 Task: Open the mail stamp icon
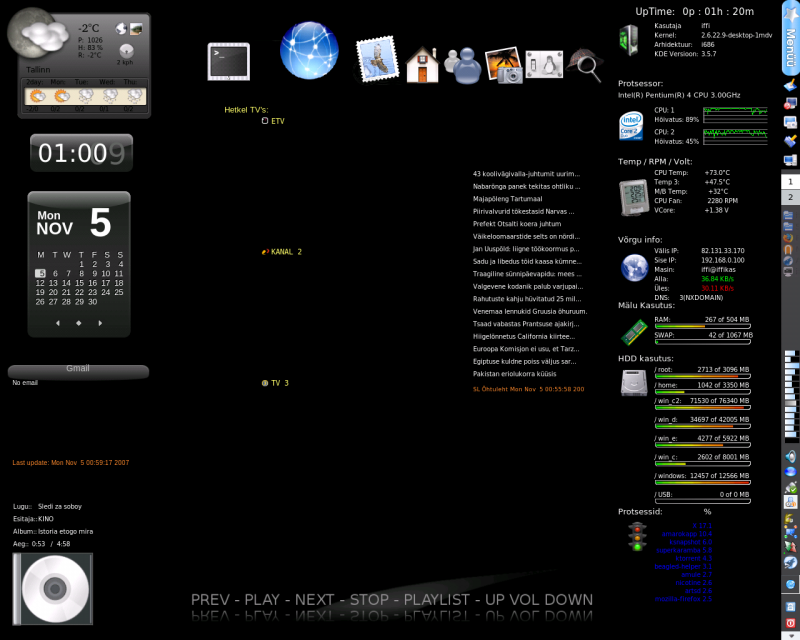point(377,59)
